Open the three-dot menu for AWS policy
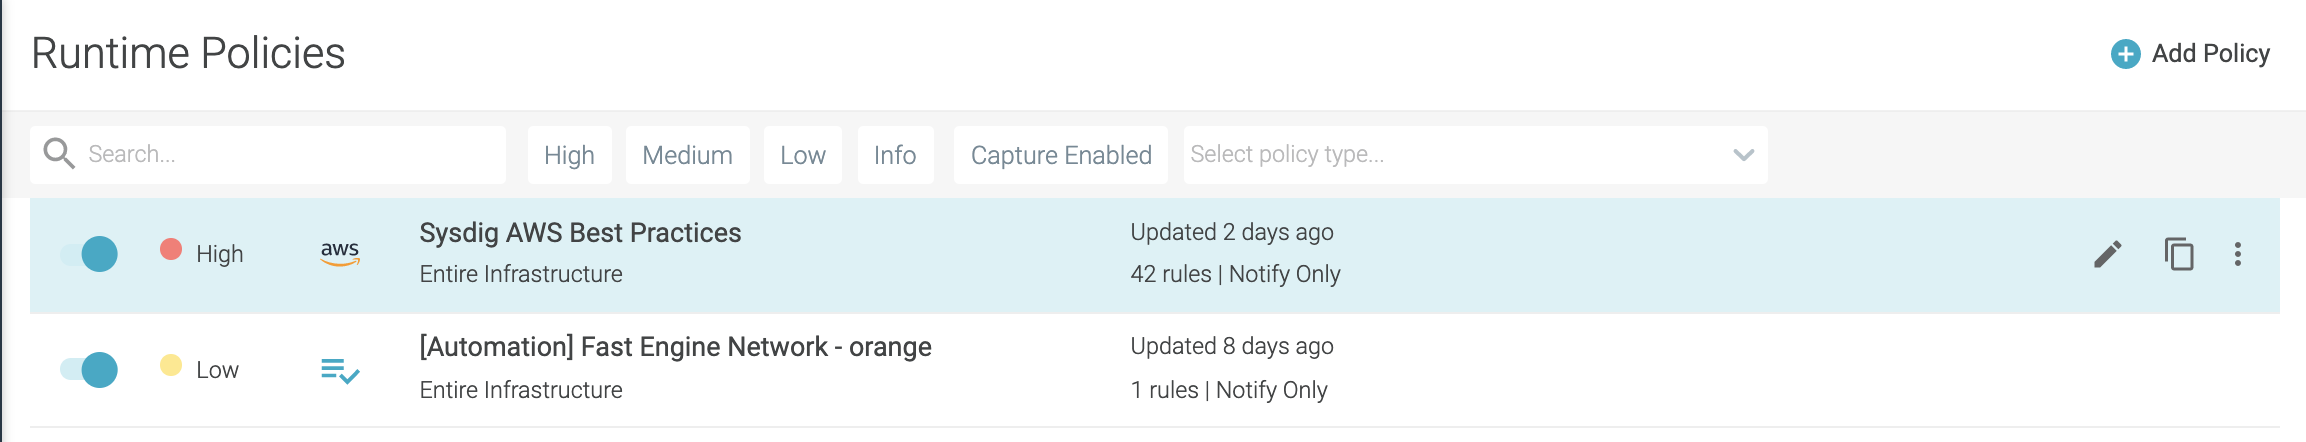The height and width of the screenshot is (442, 2306). click(2238, 254)
